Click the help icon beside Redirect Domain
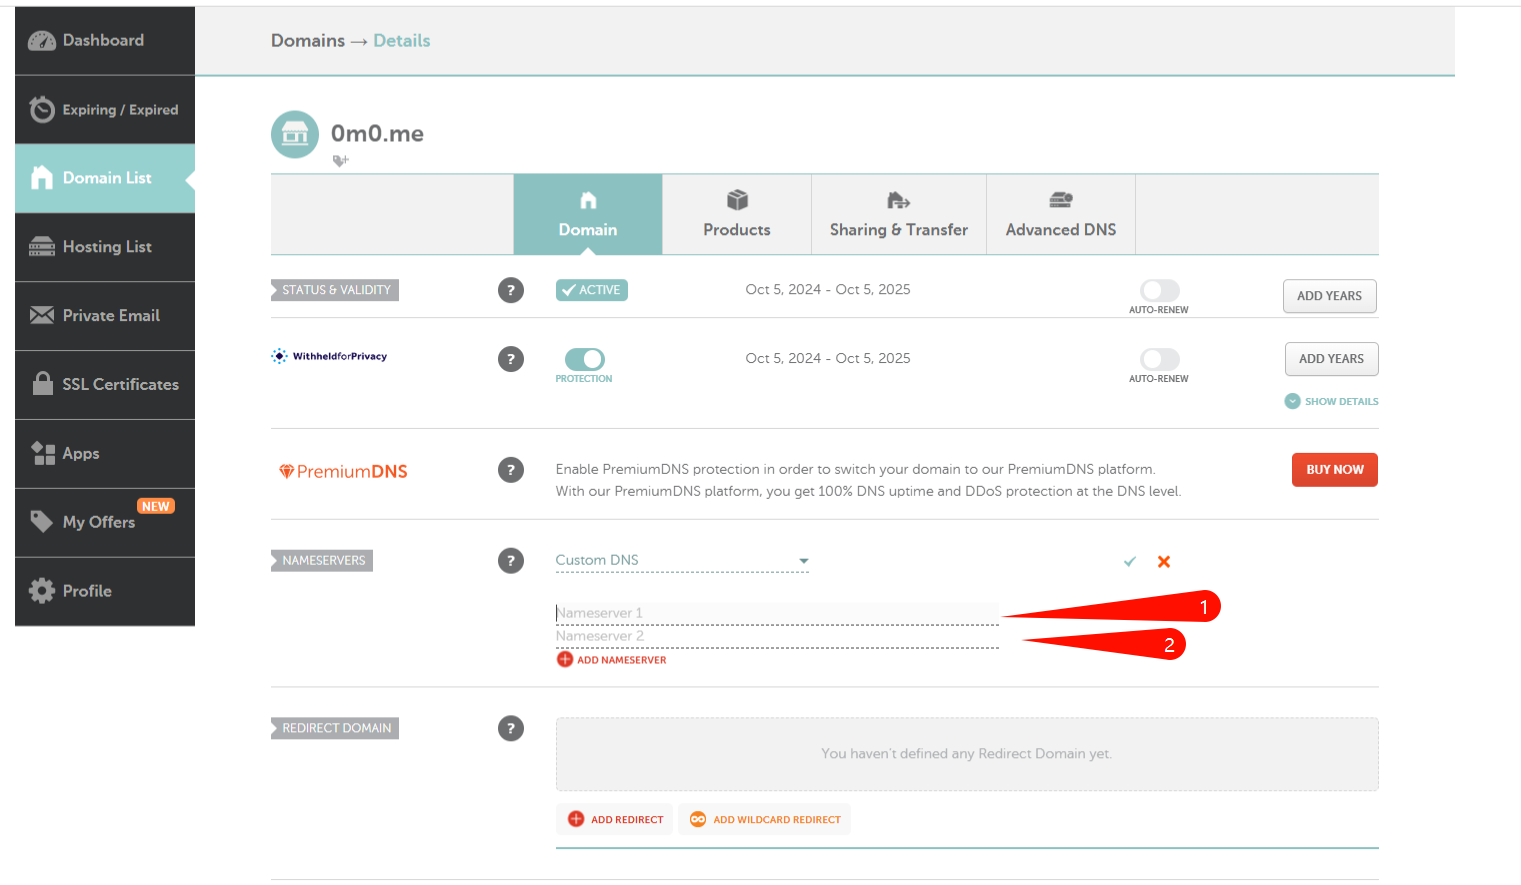Image resolution: width=1521 pixels, height=885 pixels. (x=510, y=729)
